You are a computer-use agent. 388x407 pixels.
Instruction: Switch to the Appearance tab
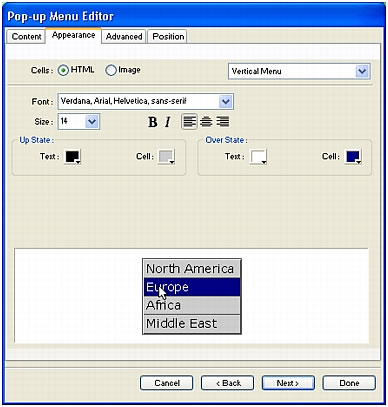tap(73, 35)
